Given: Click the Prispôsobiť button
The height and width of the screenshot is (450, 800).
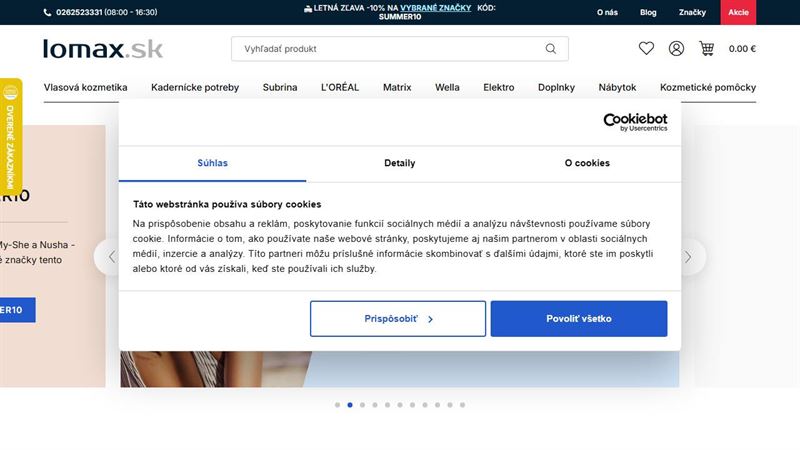Looking at the screenshot, I should [x=398, y=318].
